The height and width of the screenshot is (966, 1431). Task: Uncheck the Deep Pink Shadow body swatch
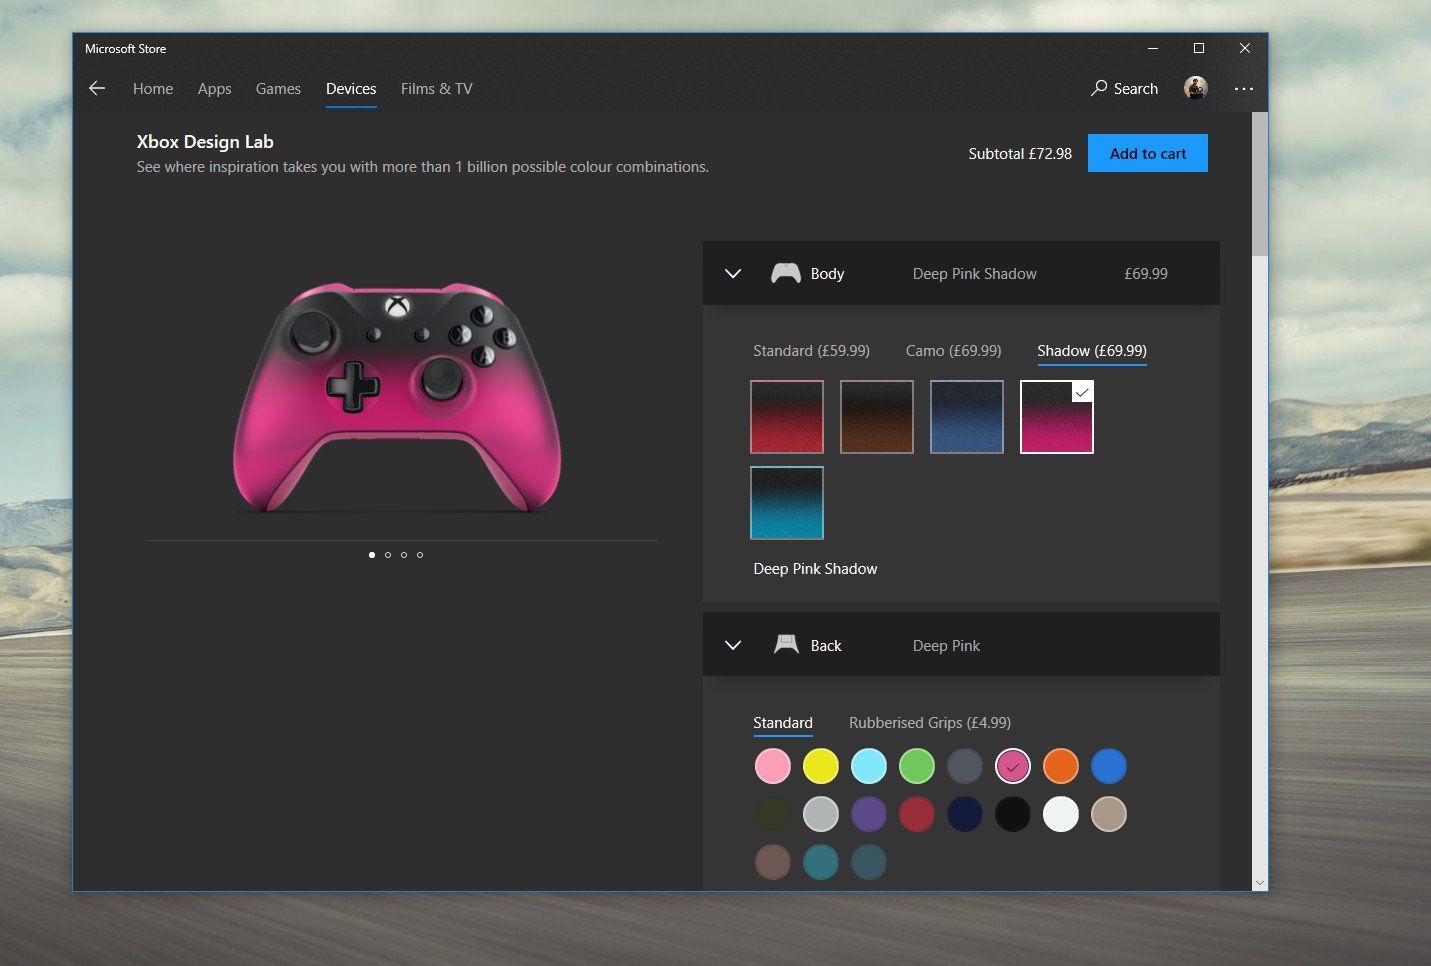[x=1056, y=416]
